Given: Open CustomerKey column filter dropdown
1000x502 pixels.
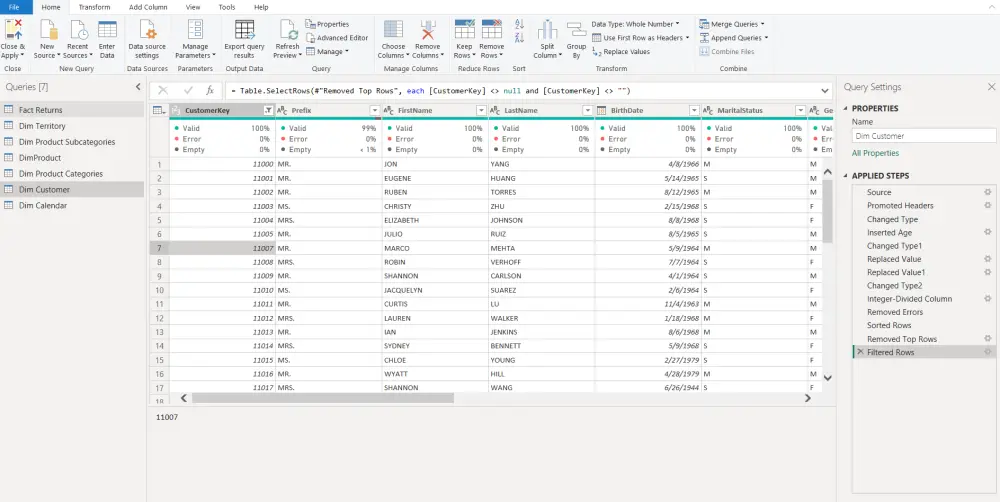Looking at the screenshot, I should pyautogui.click(x=268, y=111).
